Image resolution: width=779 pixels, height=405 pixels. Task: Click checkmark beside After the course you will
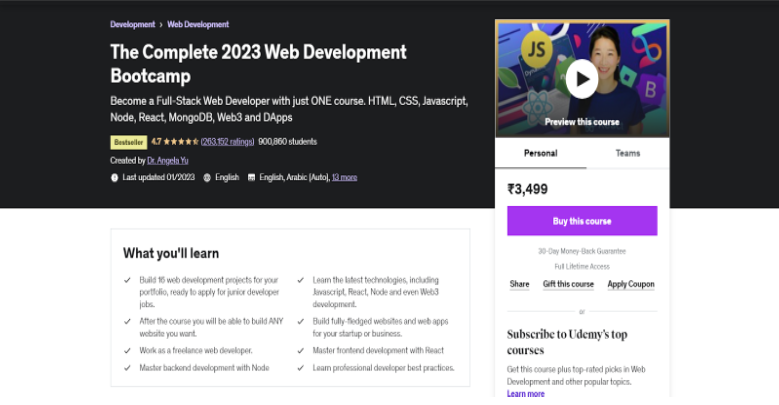tap(127, 322)
